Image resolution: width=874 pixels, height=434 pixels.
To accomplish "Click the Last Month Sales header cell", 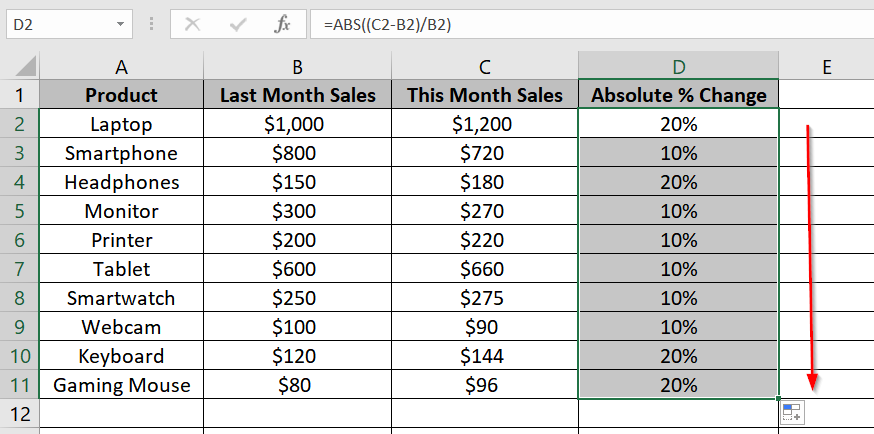I will (x=298, y=94).
